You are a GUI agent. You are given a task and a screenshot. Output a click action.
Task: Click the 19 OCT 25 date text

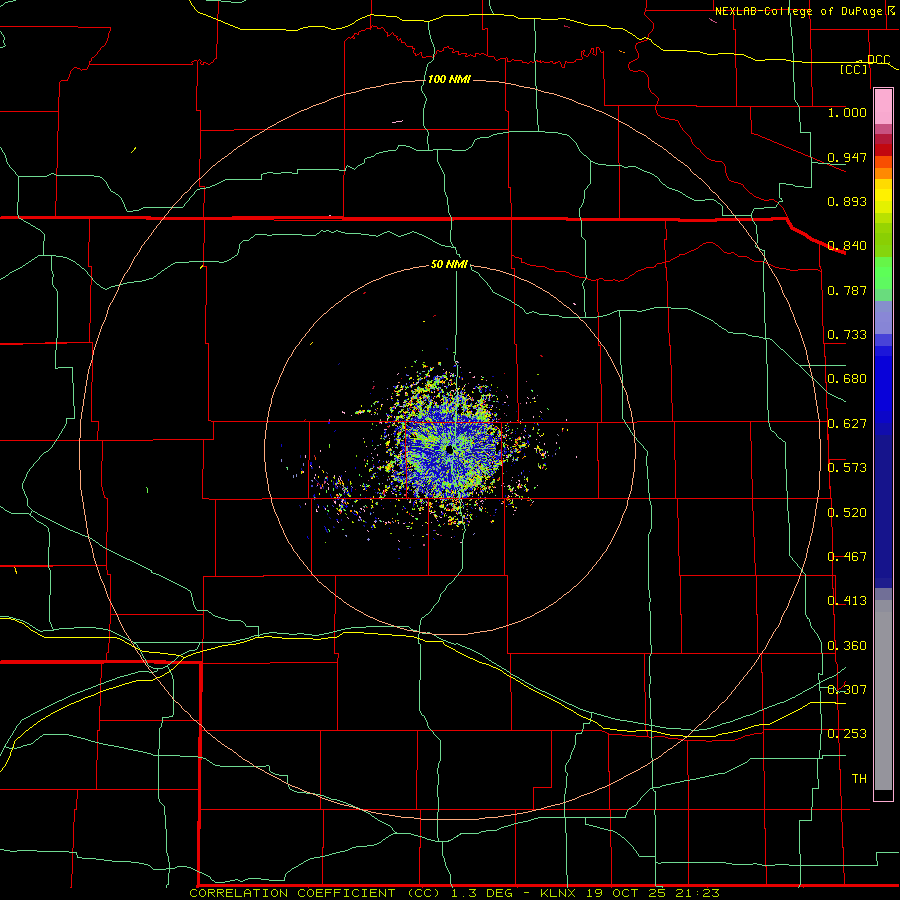(x=626, y=893)
